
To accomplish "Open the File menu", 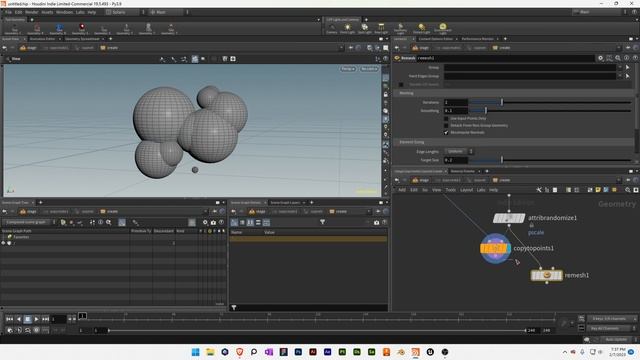I will 9,12.
